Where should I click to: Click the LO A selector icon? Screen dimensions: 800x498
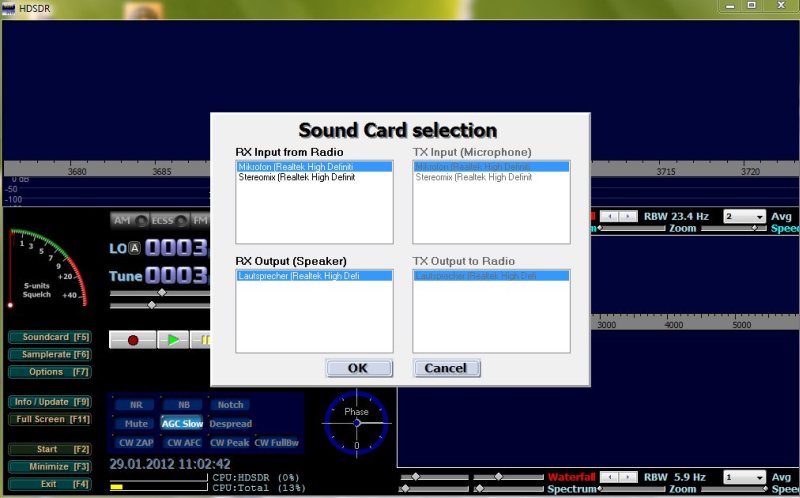tap(134, 248)
